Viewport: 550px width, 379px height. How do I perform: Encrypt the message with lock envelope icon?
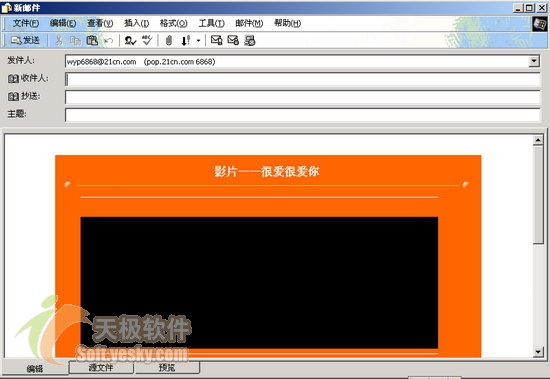pos(233,41)
